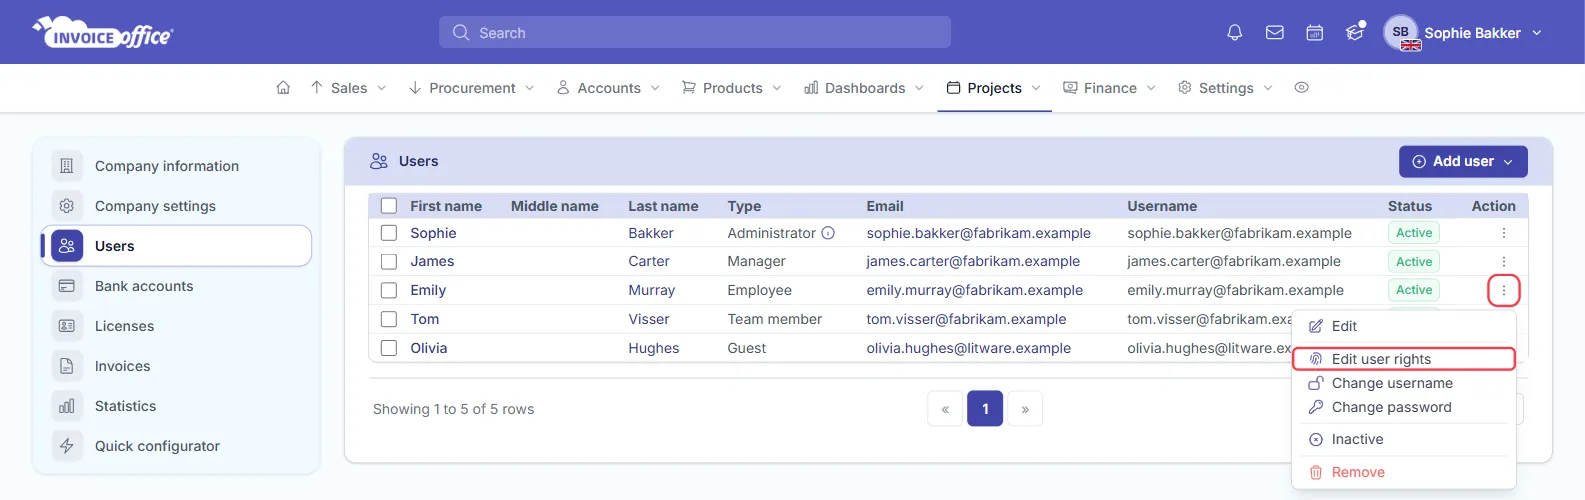Choose Remove from the action menu
Viewport: 1585px width, 500px height.
1404,472
